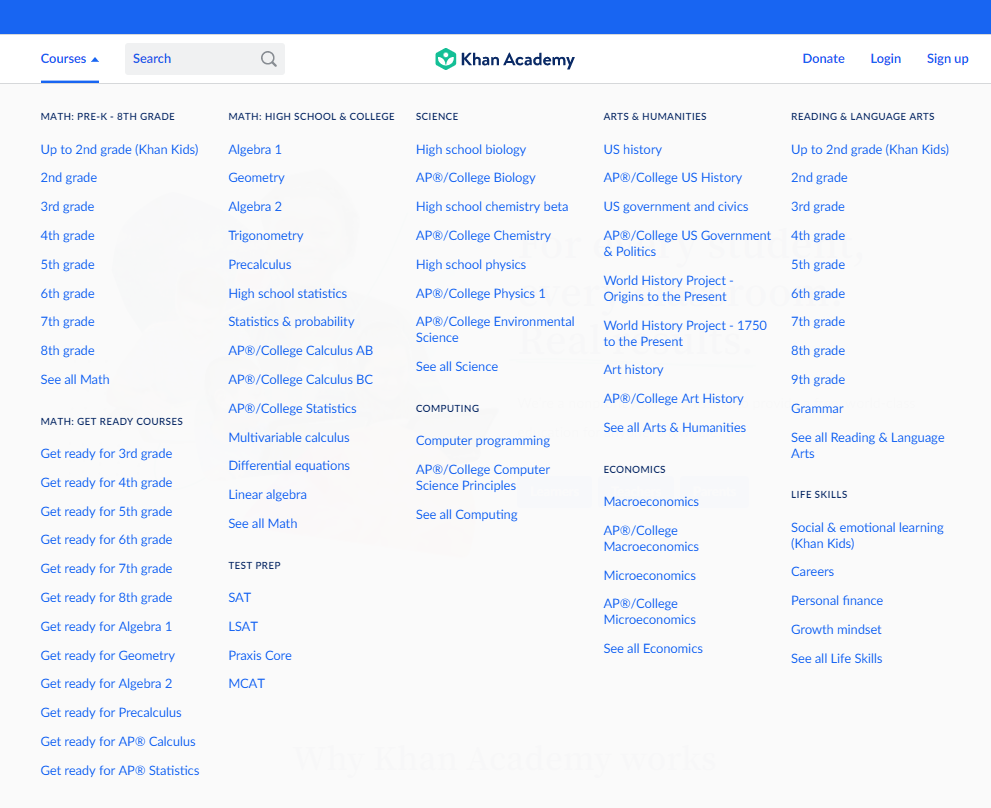Open Computer programming
This screenshot has width=991, height=808.
tap(483, 441)
